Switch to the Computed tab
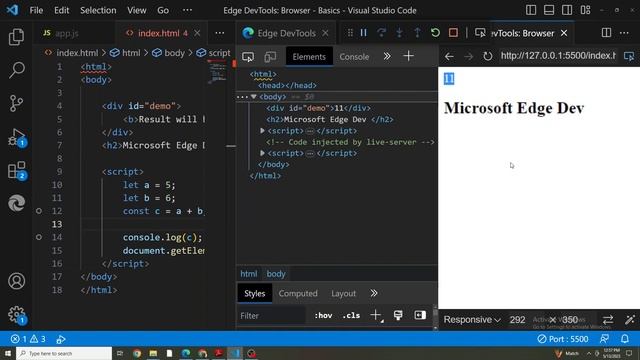The image size is (640, 360). (298, 293)
